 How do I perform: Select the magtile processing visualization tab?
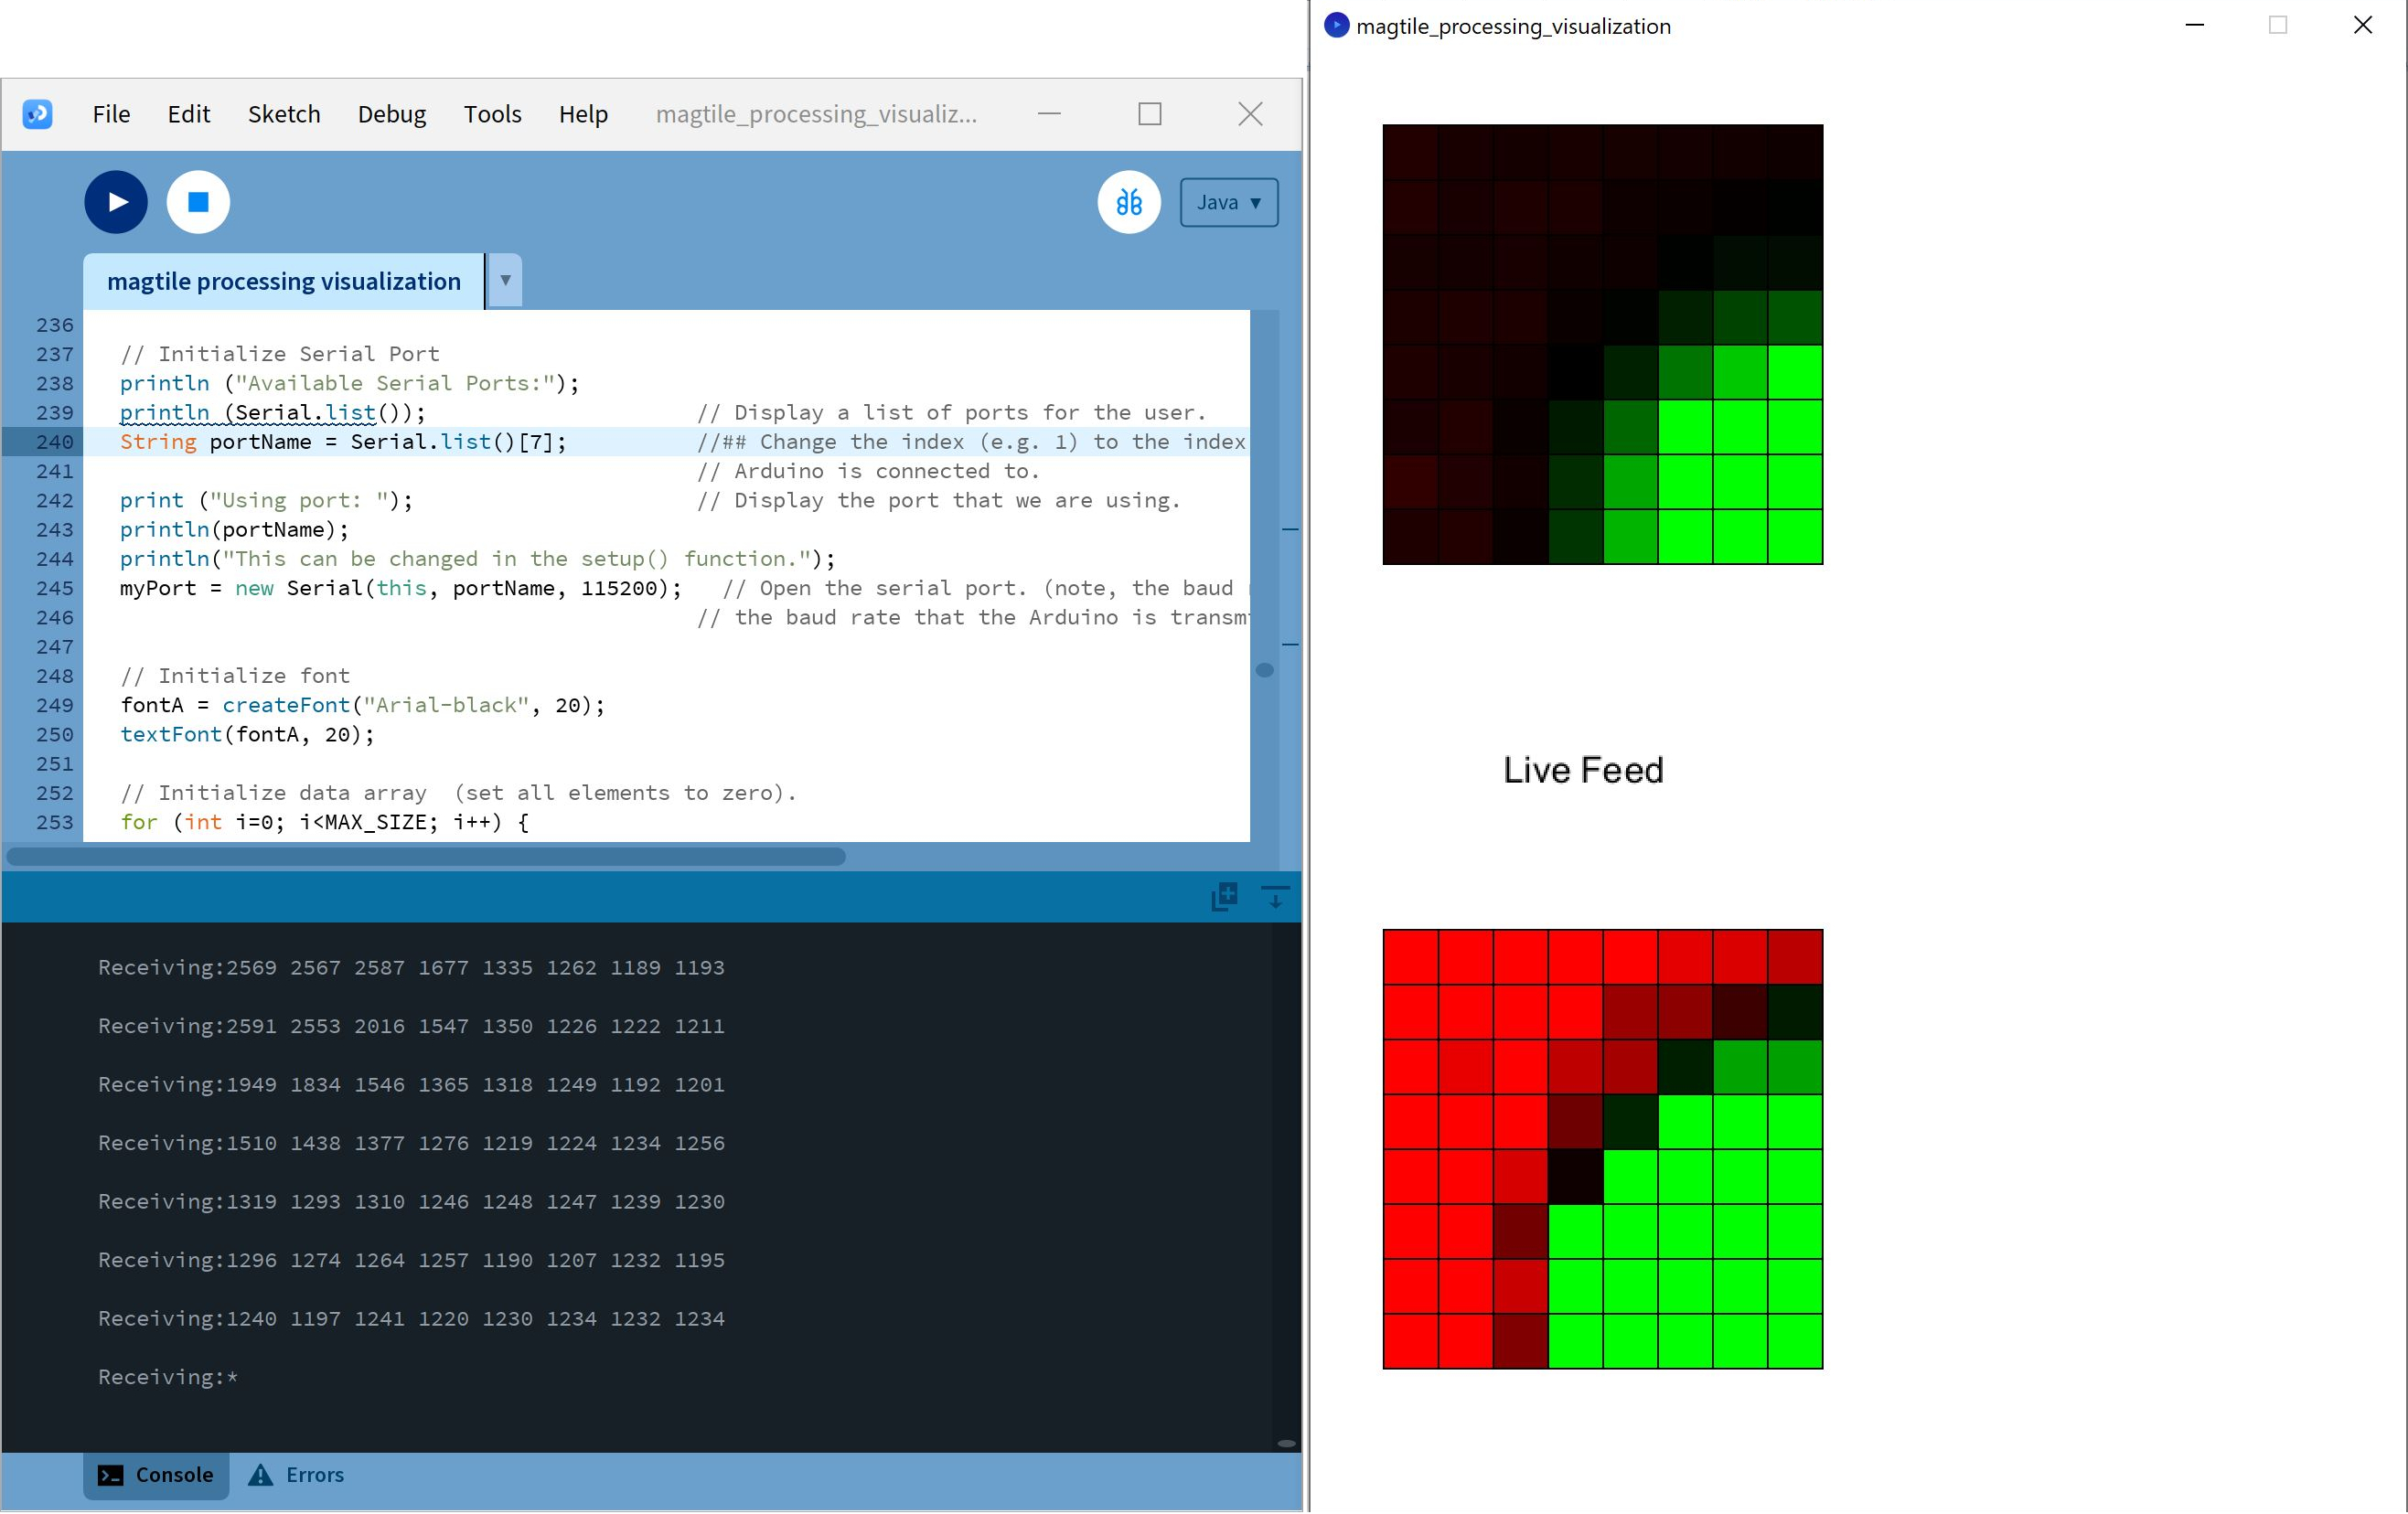(x=283, y=281)
